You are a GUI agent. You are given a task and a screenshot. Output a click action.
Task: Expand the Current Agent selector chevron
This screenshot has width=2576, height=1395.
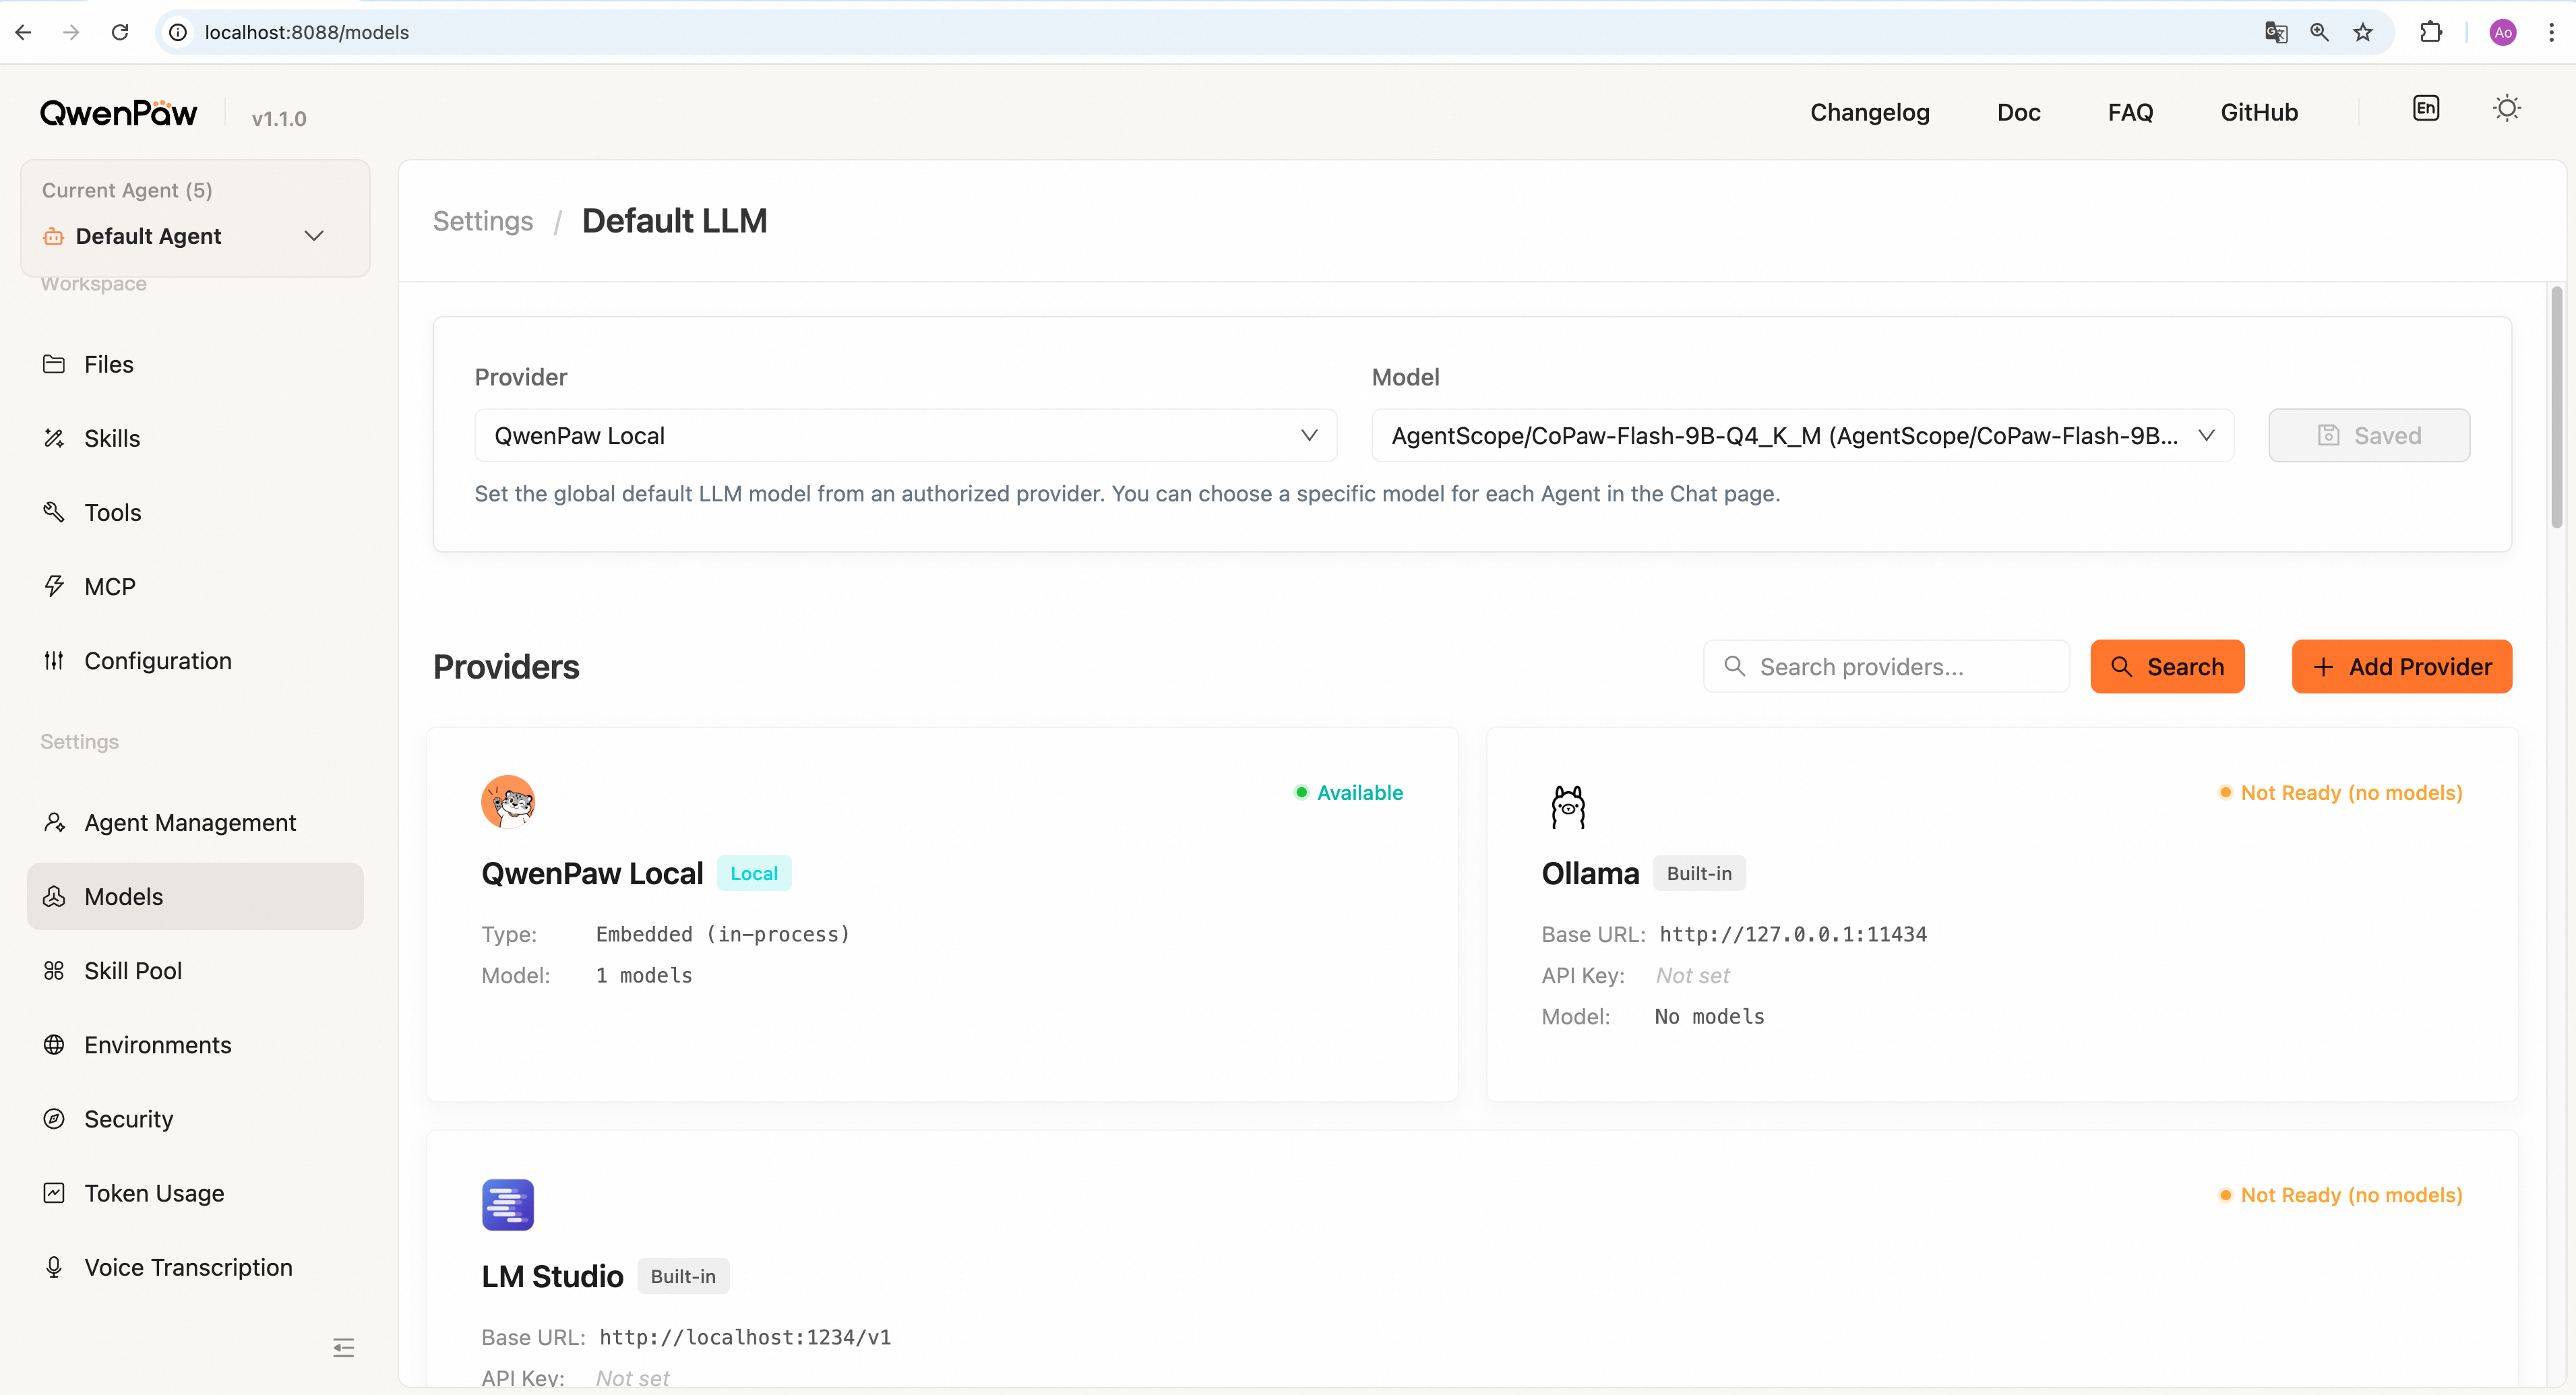[314, 236]
